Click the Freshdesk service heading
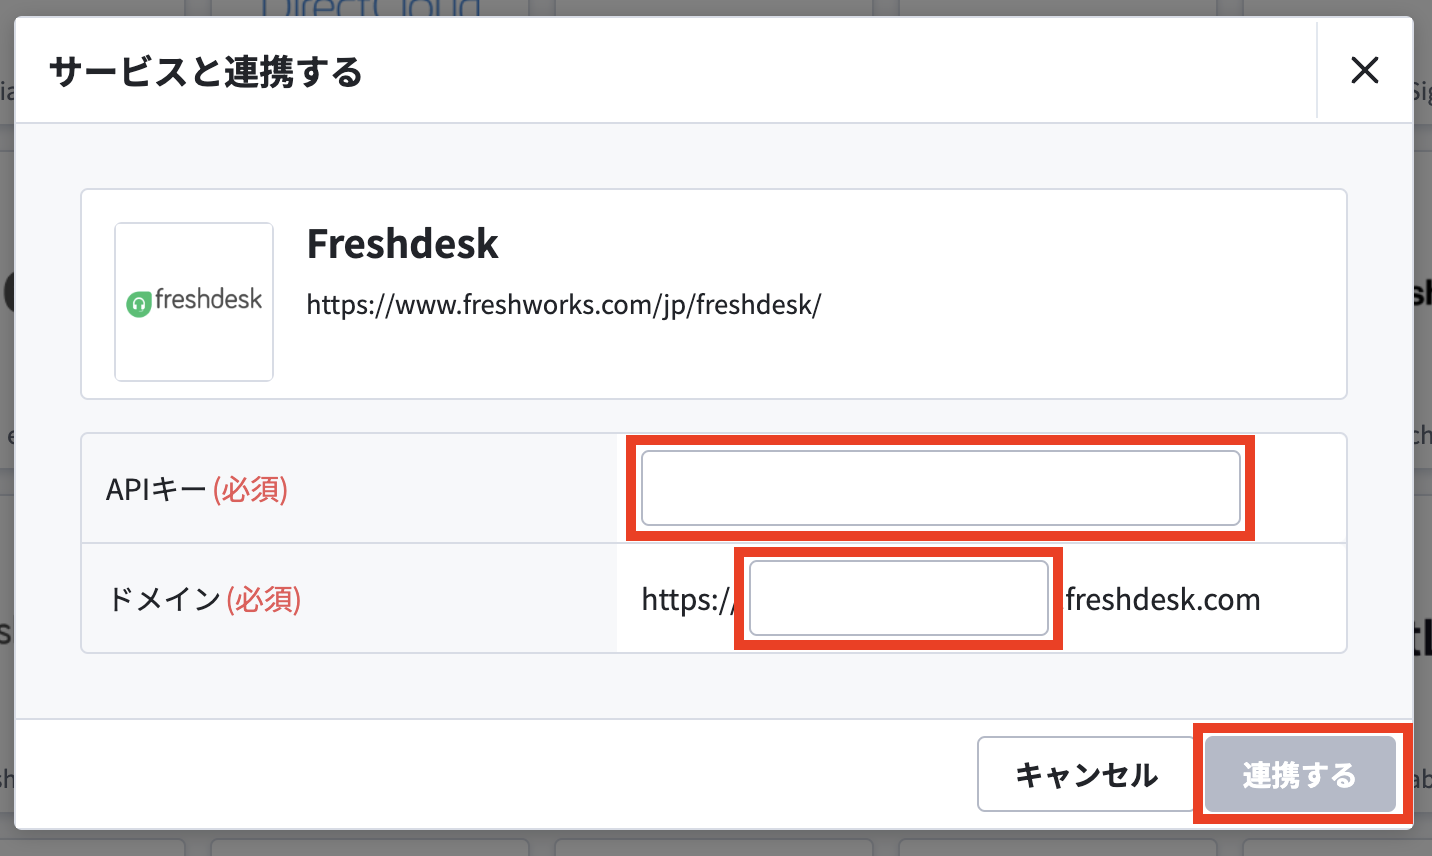This screenshot has width=1432, height=856. click(x=402, y=243)
